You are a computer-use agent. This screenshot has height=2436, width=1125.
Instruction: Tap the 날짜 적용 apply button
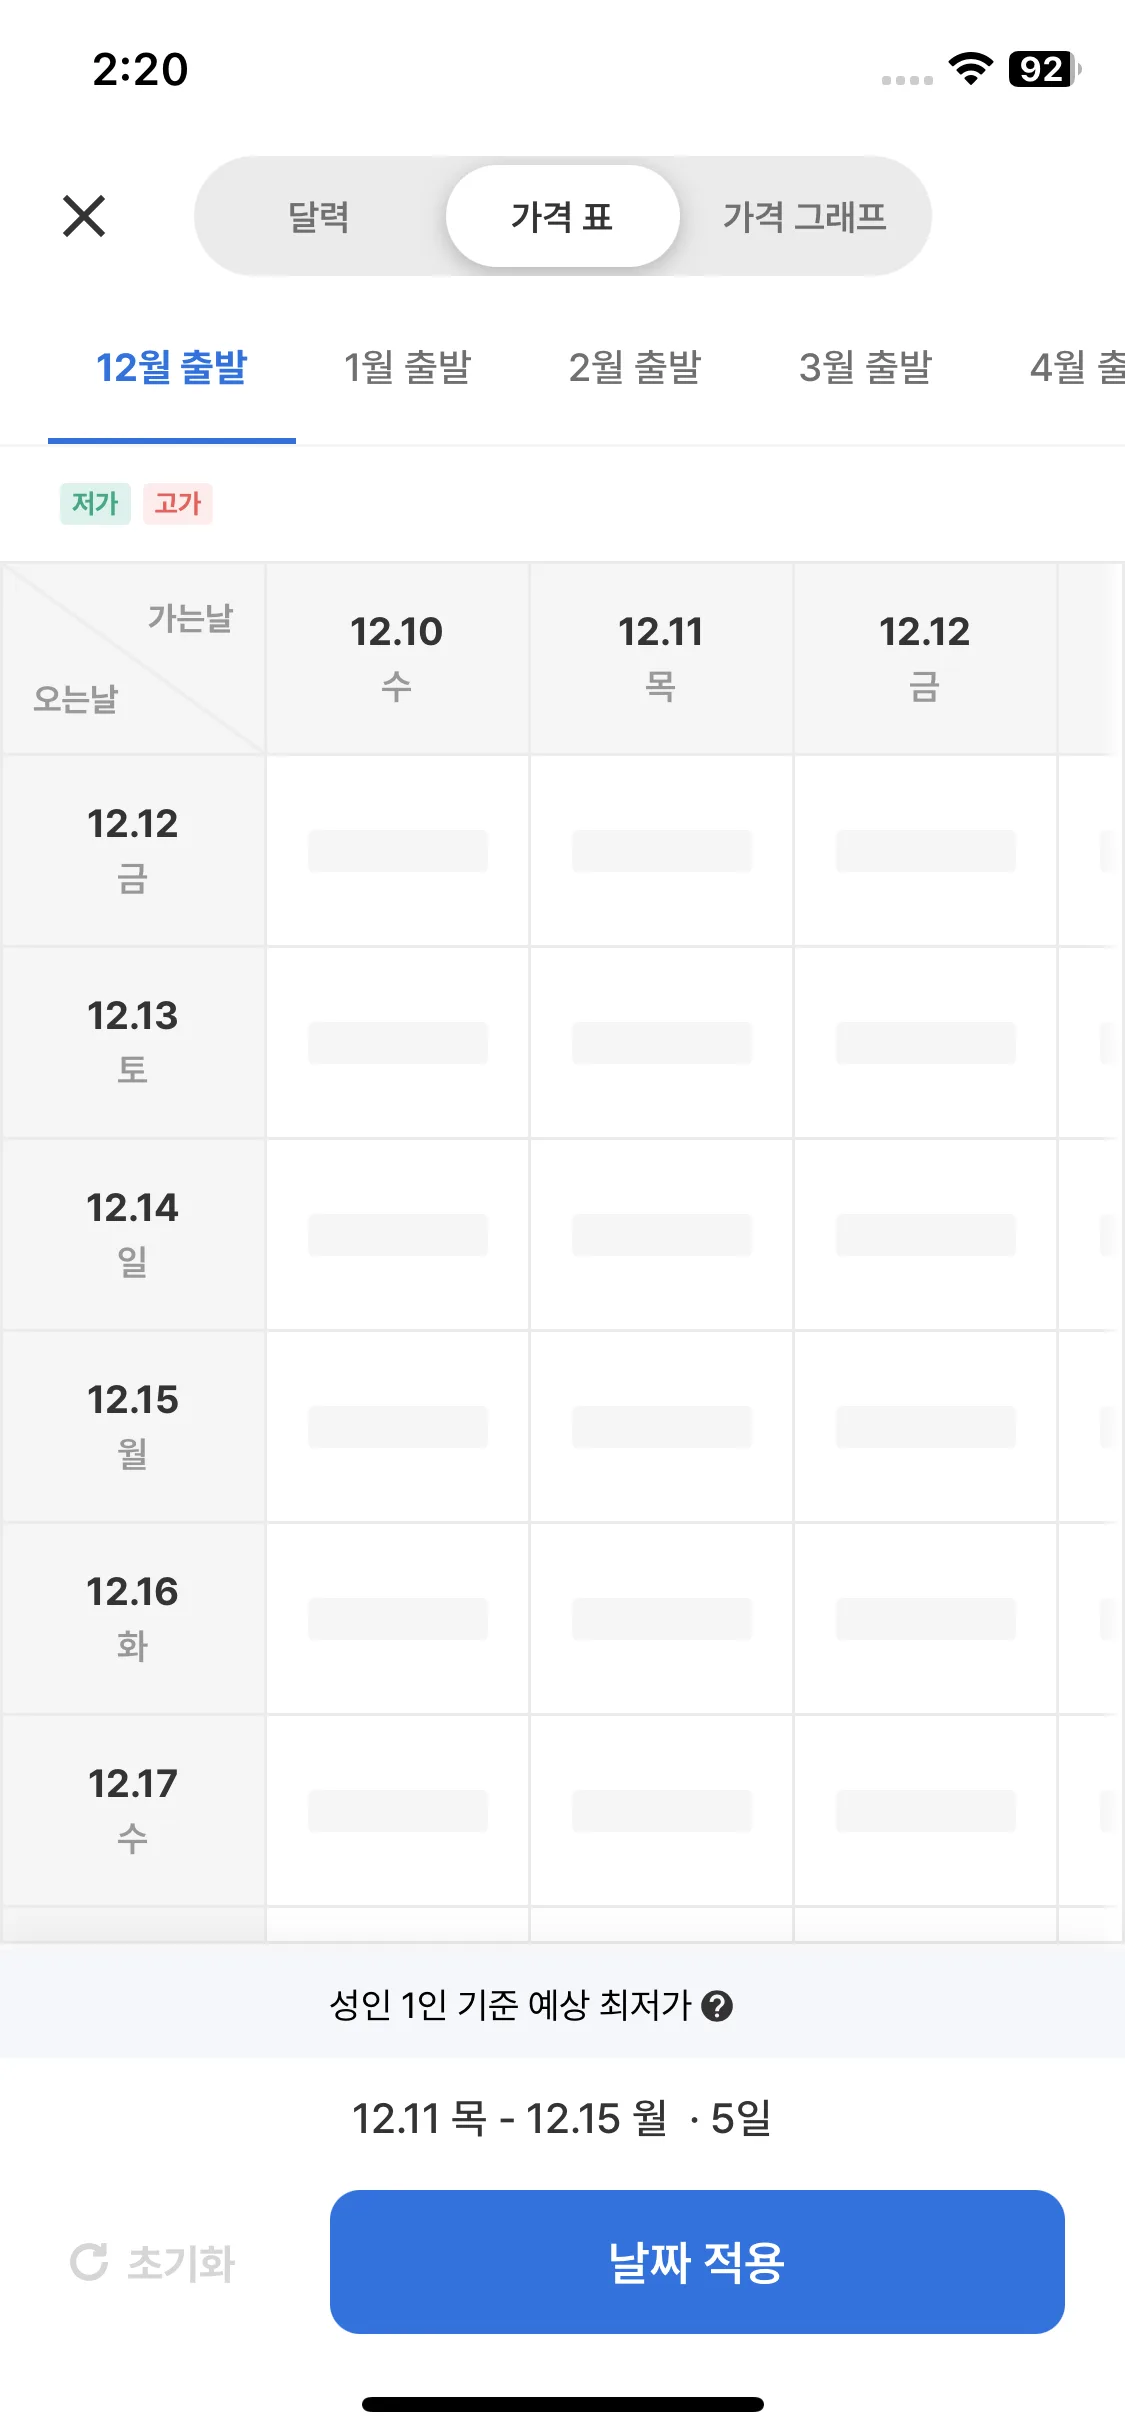[697, 2262]
